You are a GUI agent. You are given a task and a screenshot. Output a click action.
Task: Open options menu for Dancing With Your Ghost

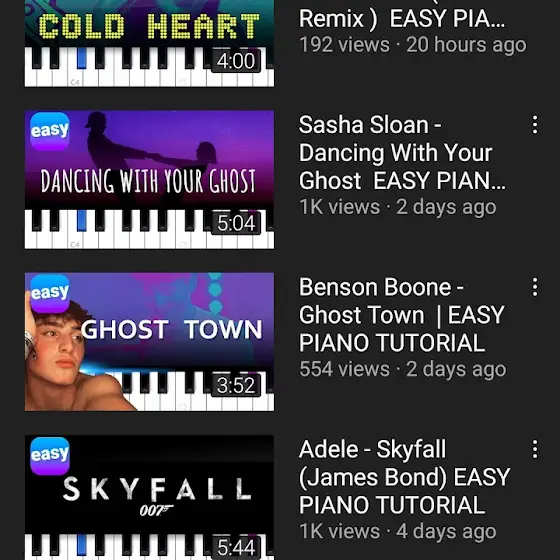point(535,125)
